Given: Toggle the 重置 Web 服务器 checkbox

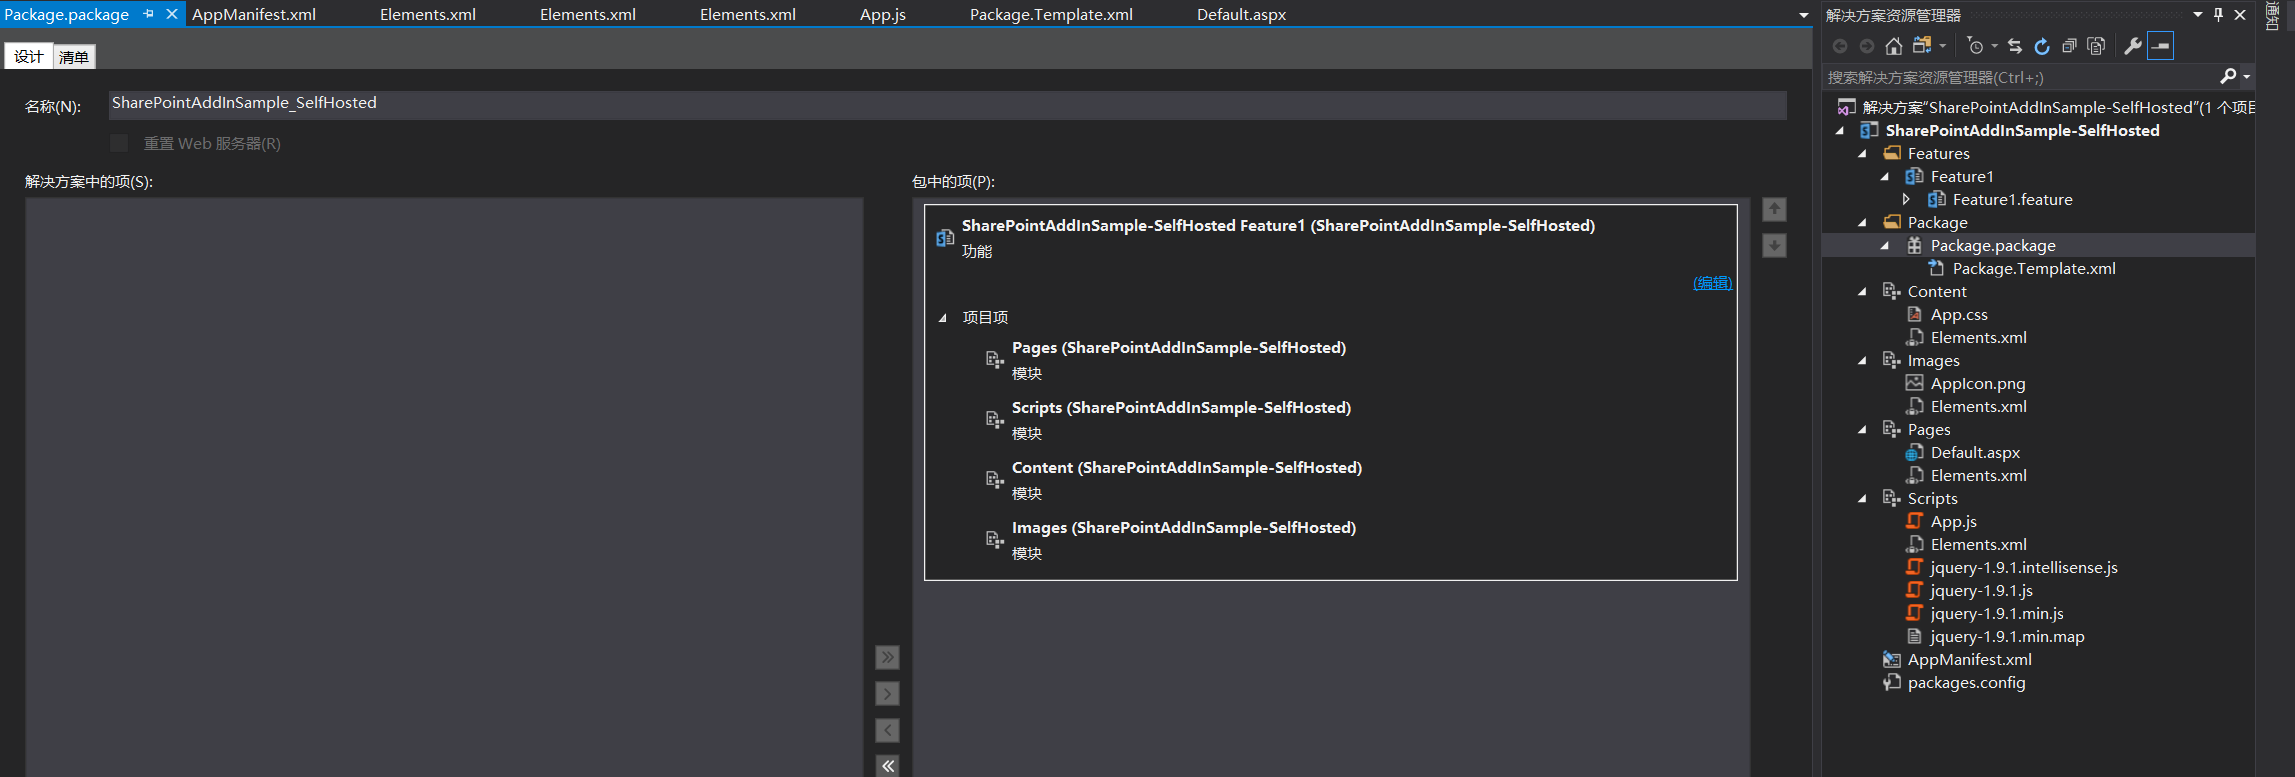Looking at the screenshot, I should (119, 143).
